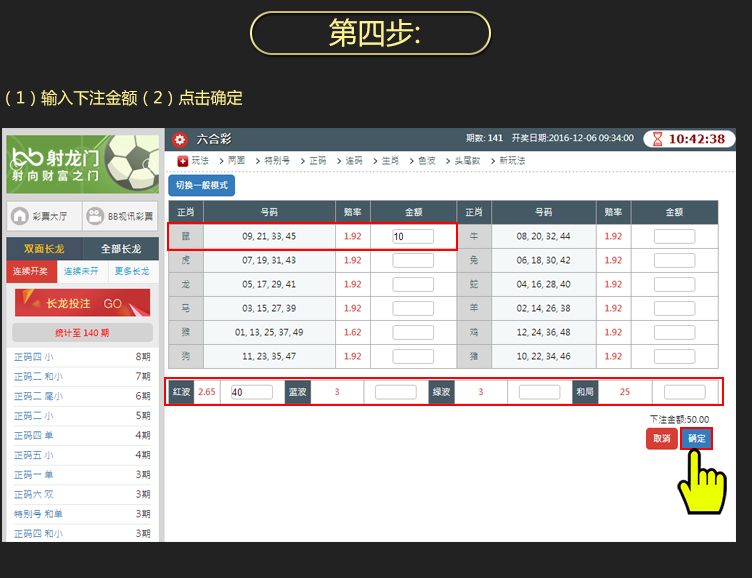Image resolution: width=752 pixels, height=578 pixels.
Task: Click the 六合彩 red chip icon
Action: [180, 139]
